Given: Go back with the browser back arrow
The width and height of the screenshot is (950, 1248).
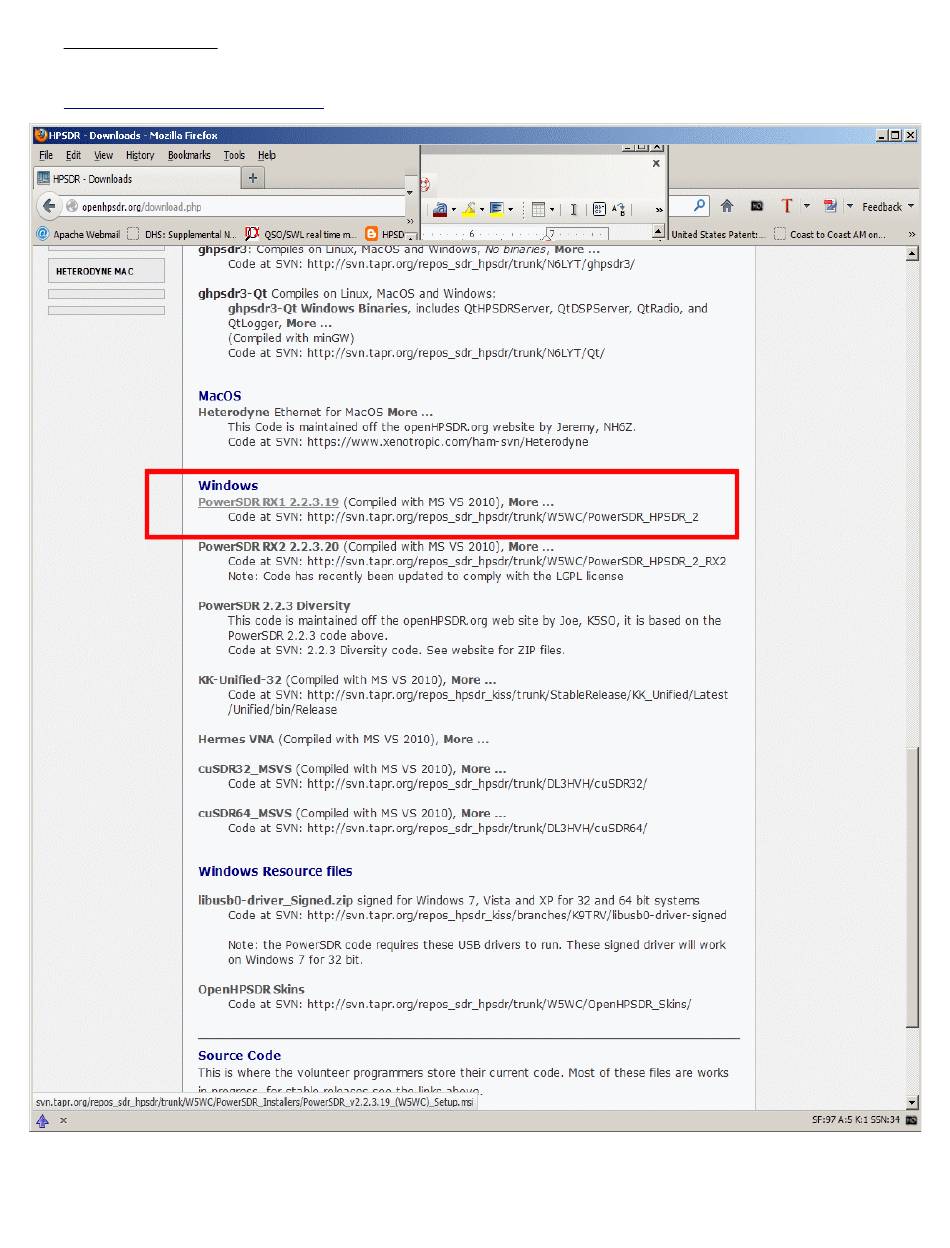Looking at the screenshot, I should pos(49,207).
